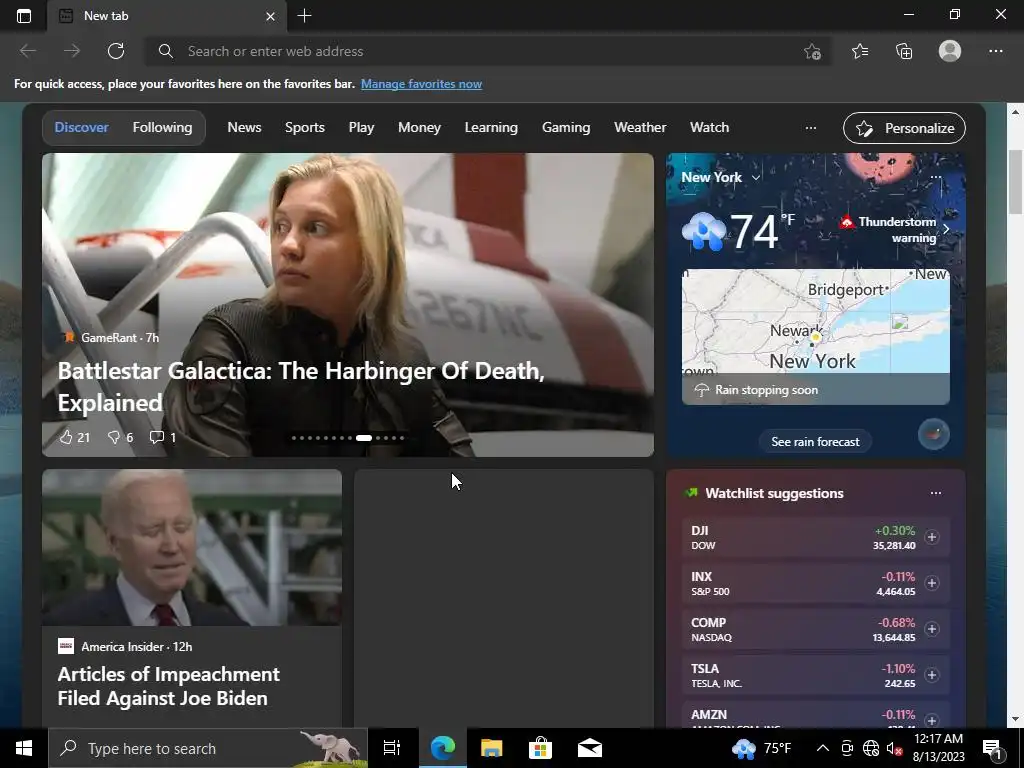The height and width of the screenshot is (768, 1024).
Task: Open the user profile avatar
Action: [x=950, y=51]
